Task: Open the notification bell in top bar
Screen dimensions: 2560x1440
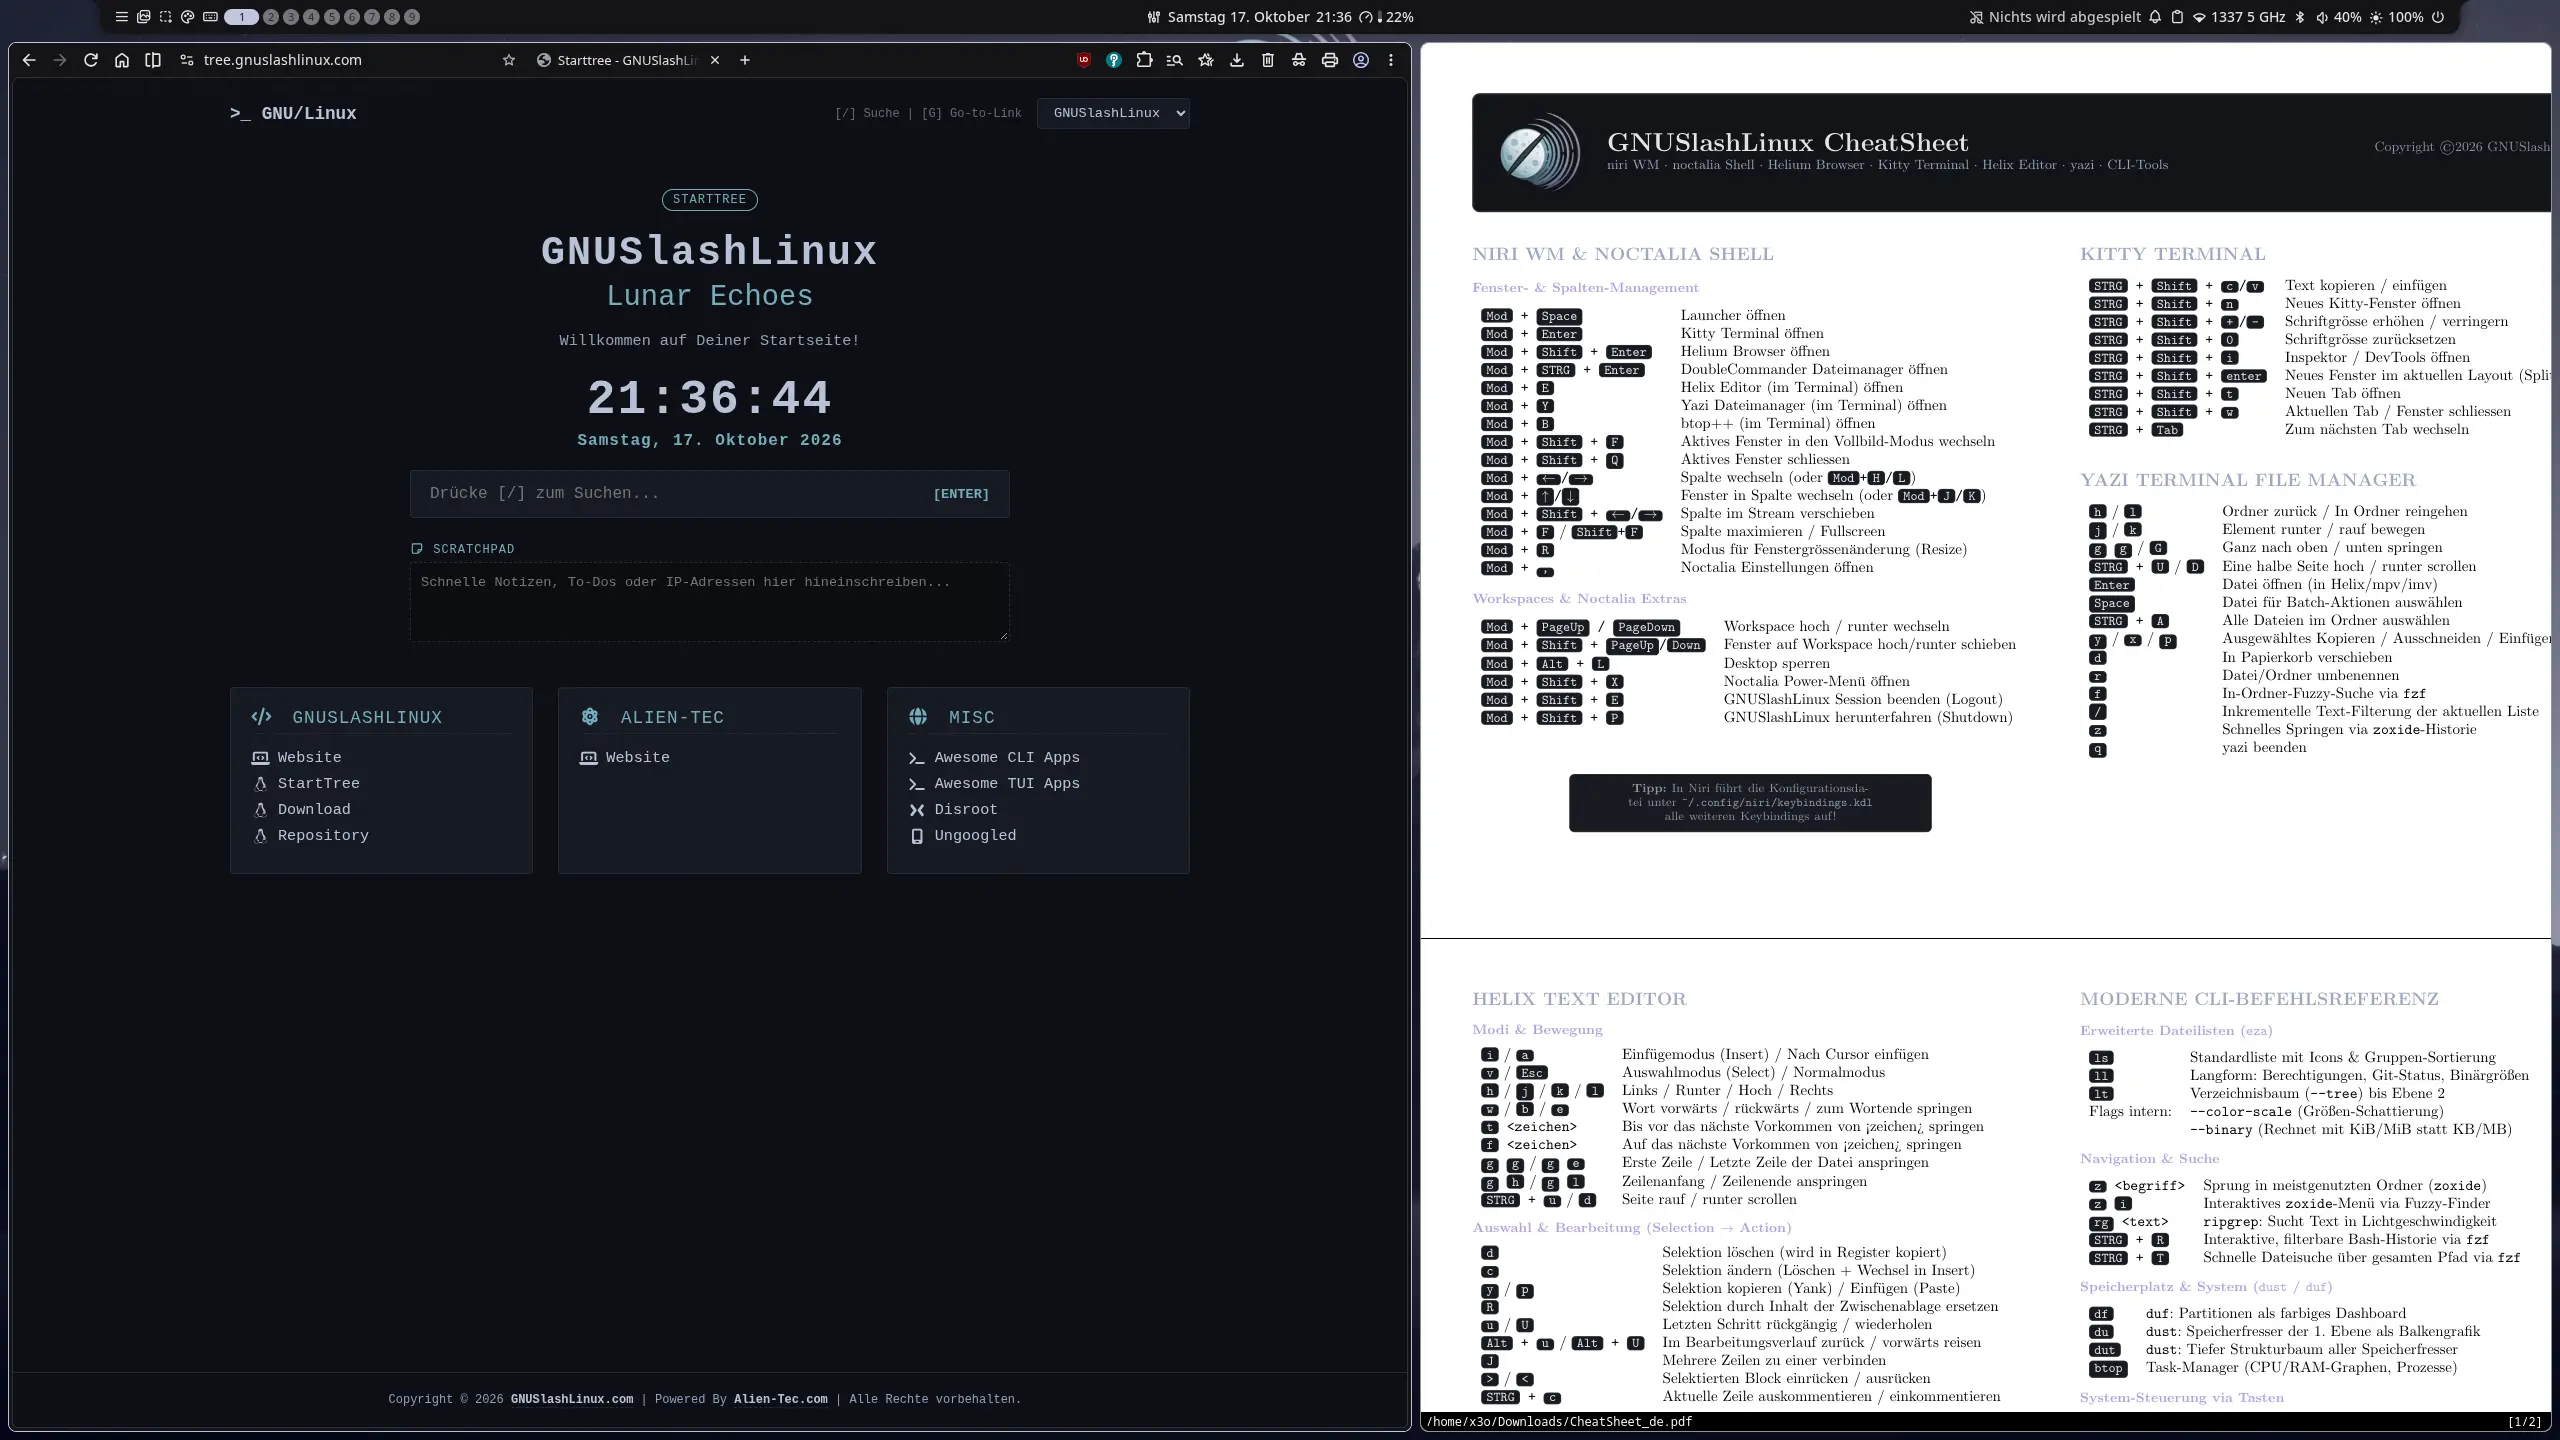Action: pos(2155,17)
